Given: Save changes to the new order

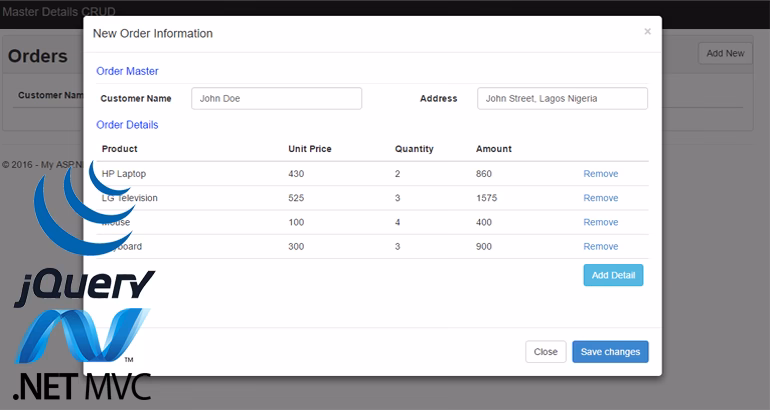Looking at the screenshot, I should [x=610, y=352].
